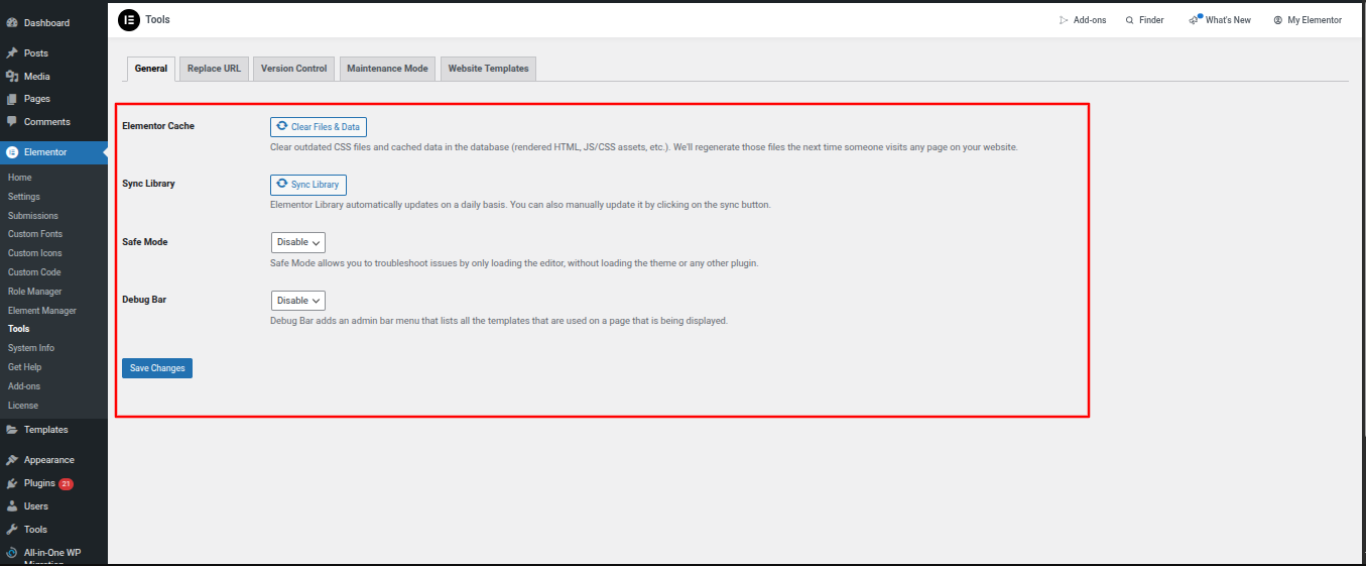Open the What's New link
The width and height of the screenshot is (1366, 566).
point(1220,20)
